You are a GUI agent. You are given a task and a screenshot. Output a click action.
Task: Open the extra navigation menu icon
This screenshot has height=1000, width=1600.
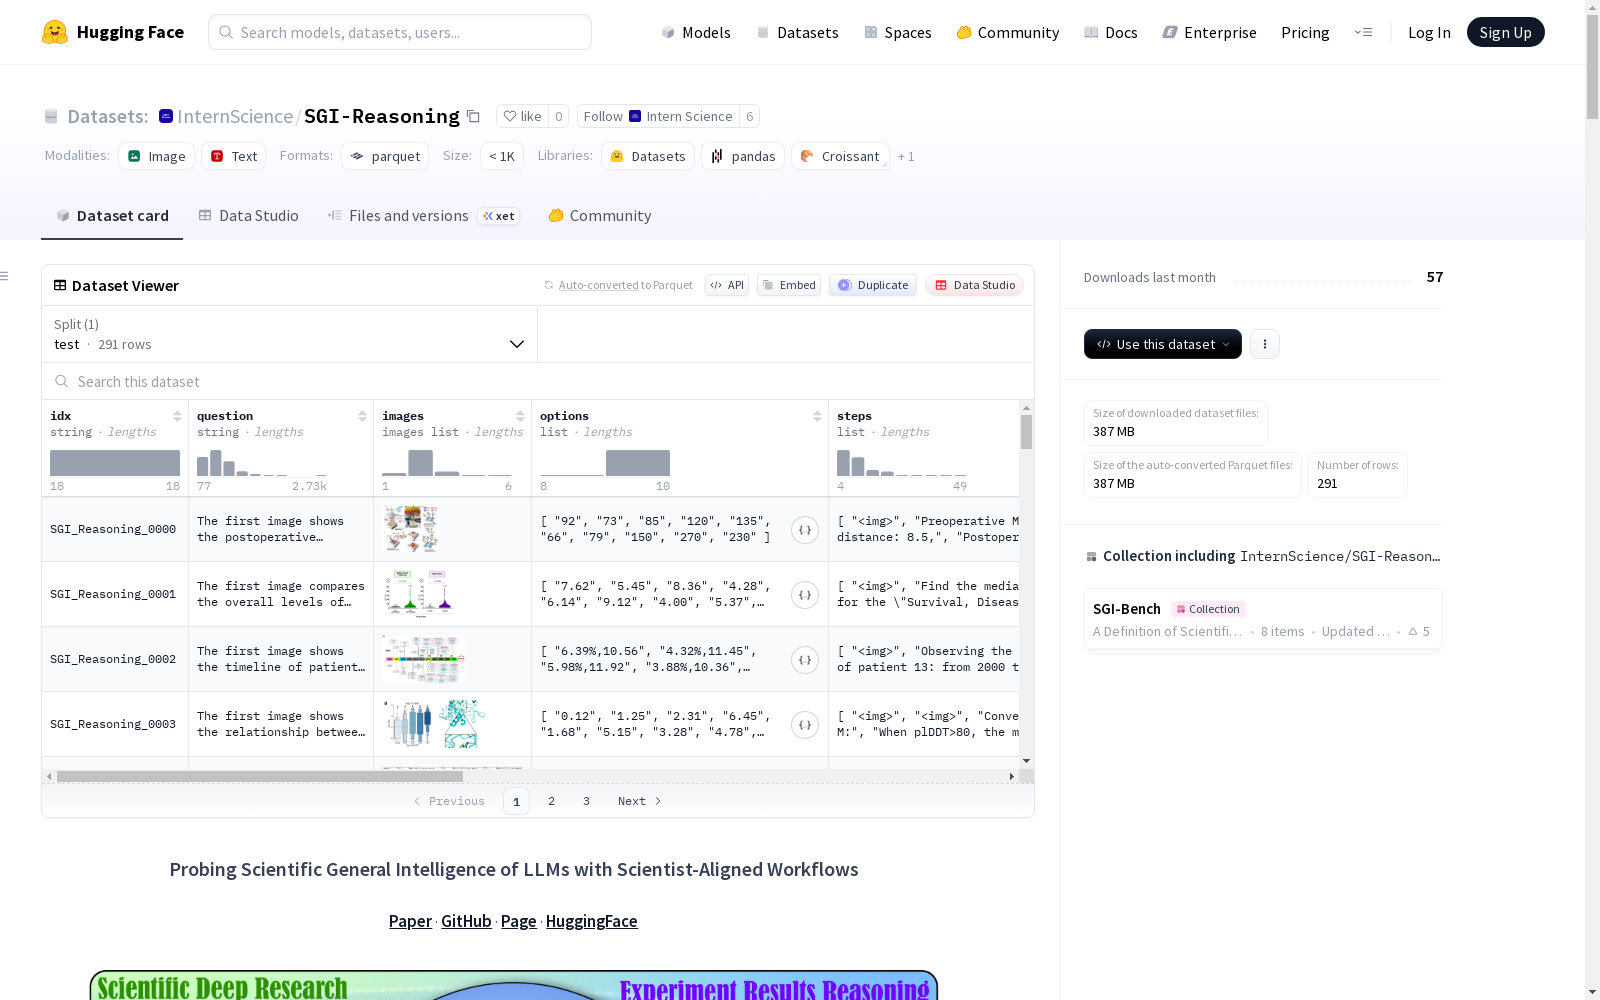[x=1363, y=32]
